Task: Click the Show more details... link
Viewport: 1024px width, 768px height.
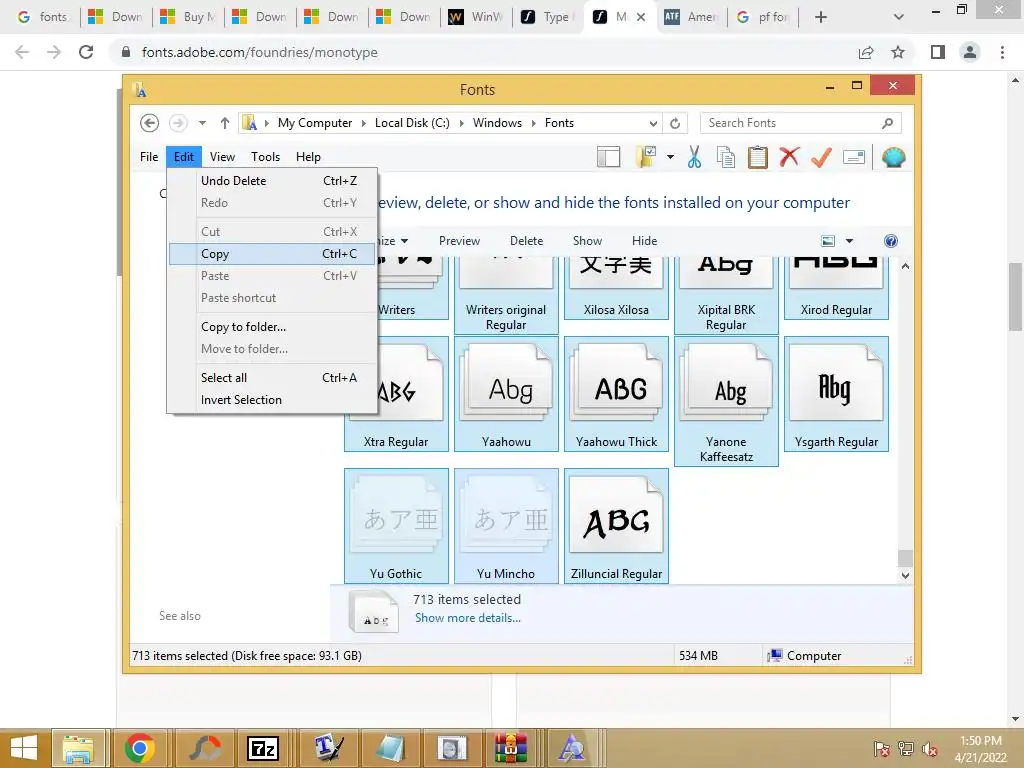Action: click(x=468, y=618)
